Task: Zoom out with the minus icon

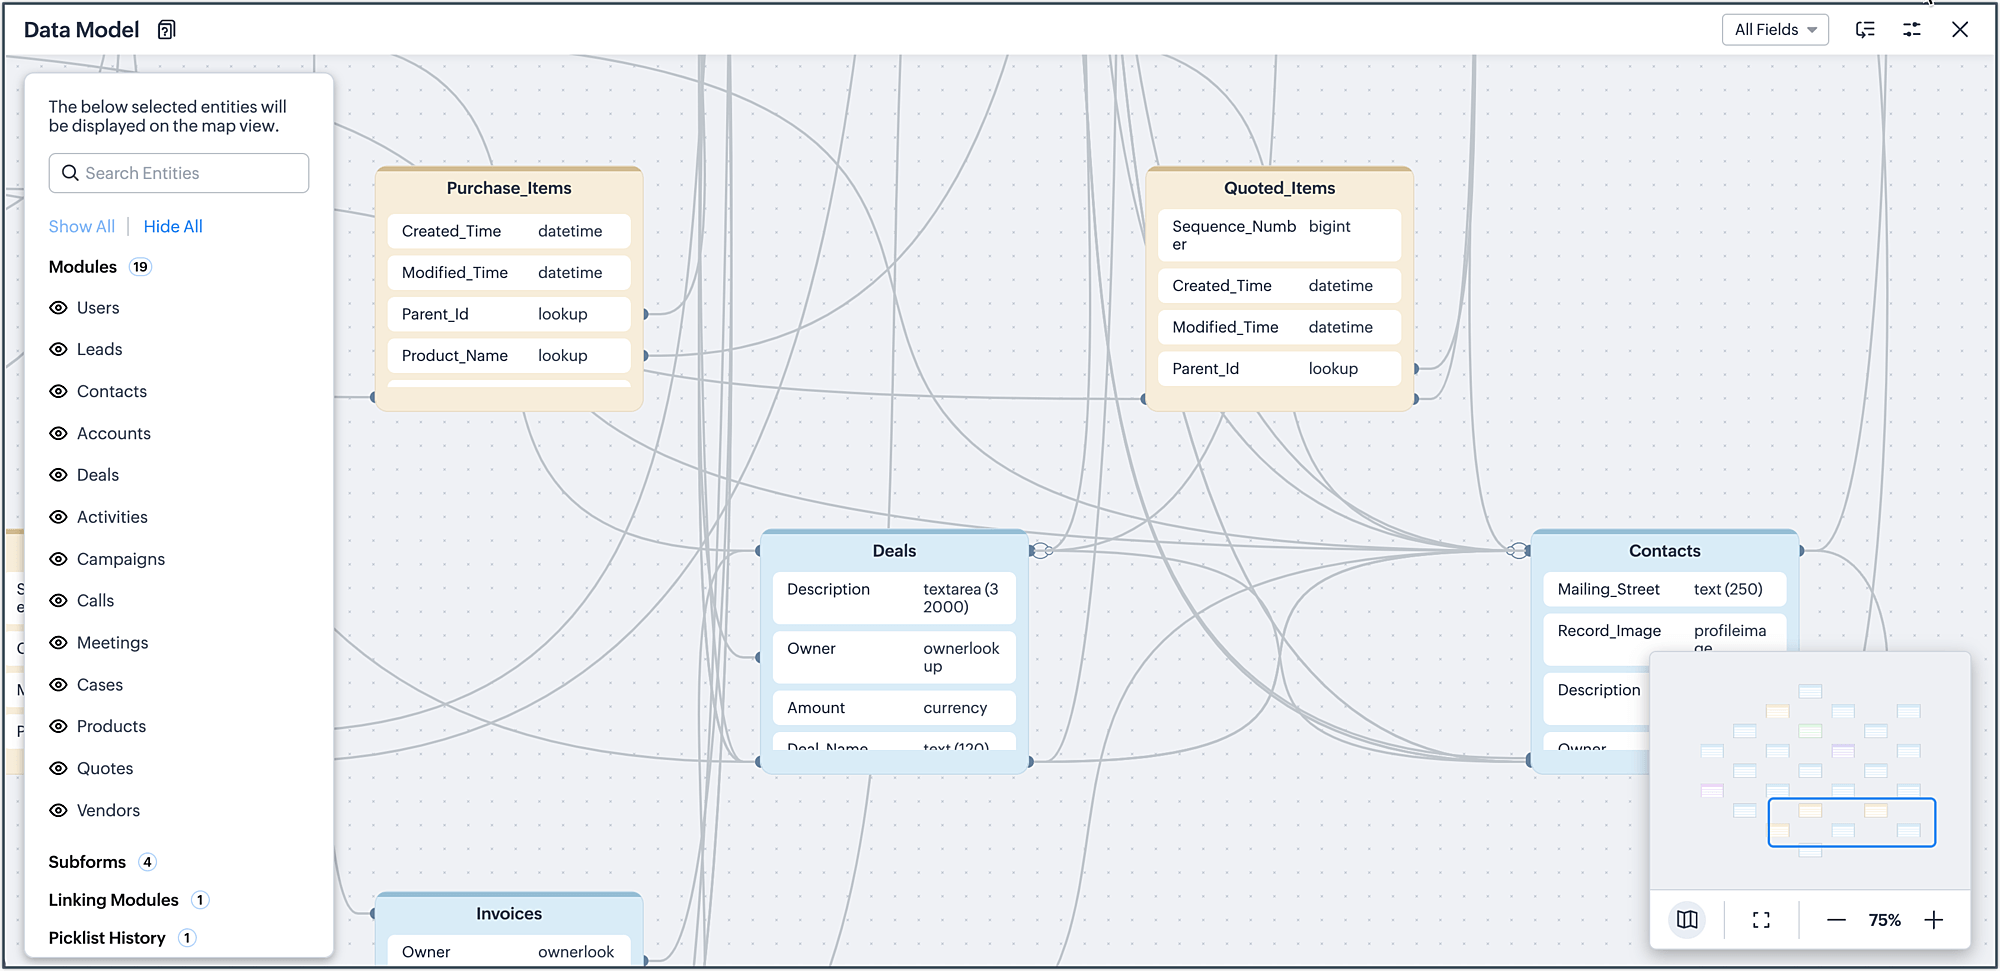Action: pos(1836,920)
